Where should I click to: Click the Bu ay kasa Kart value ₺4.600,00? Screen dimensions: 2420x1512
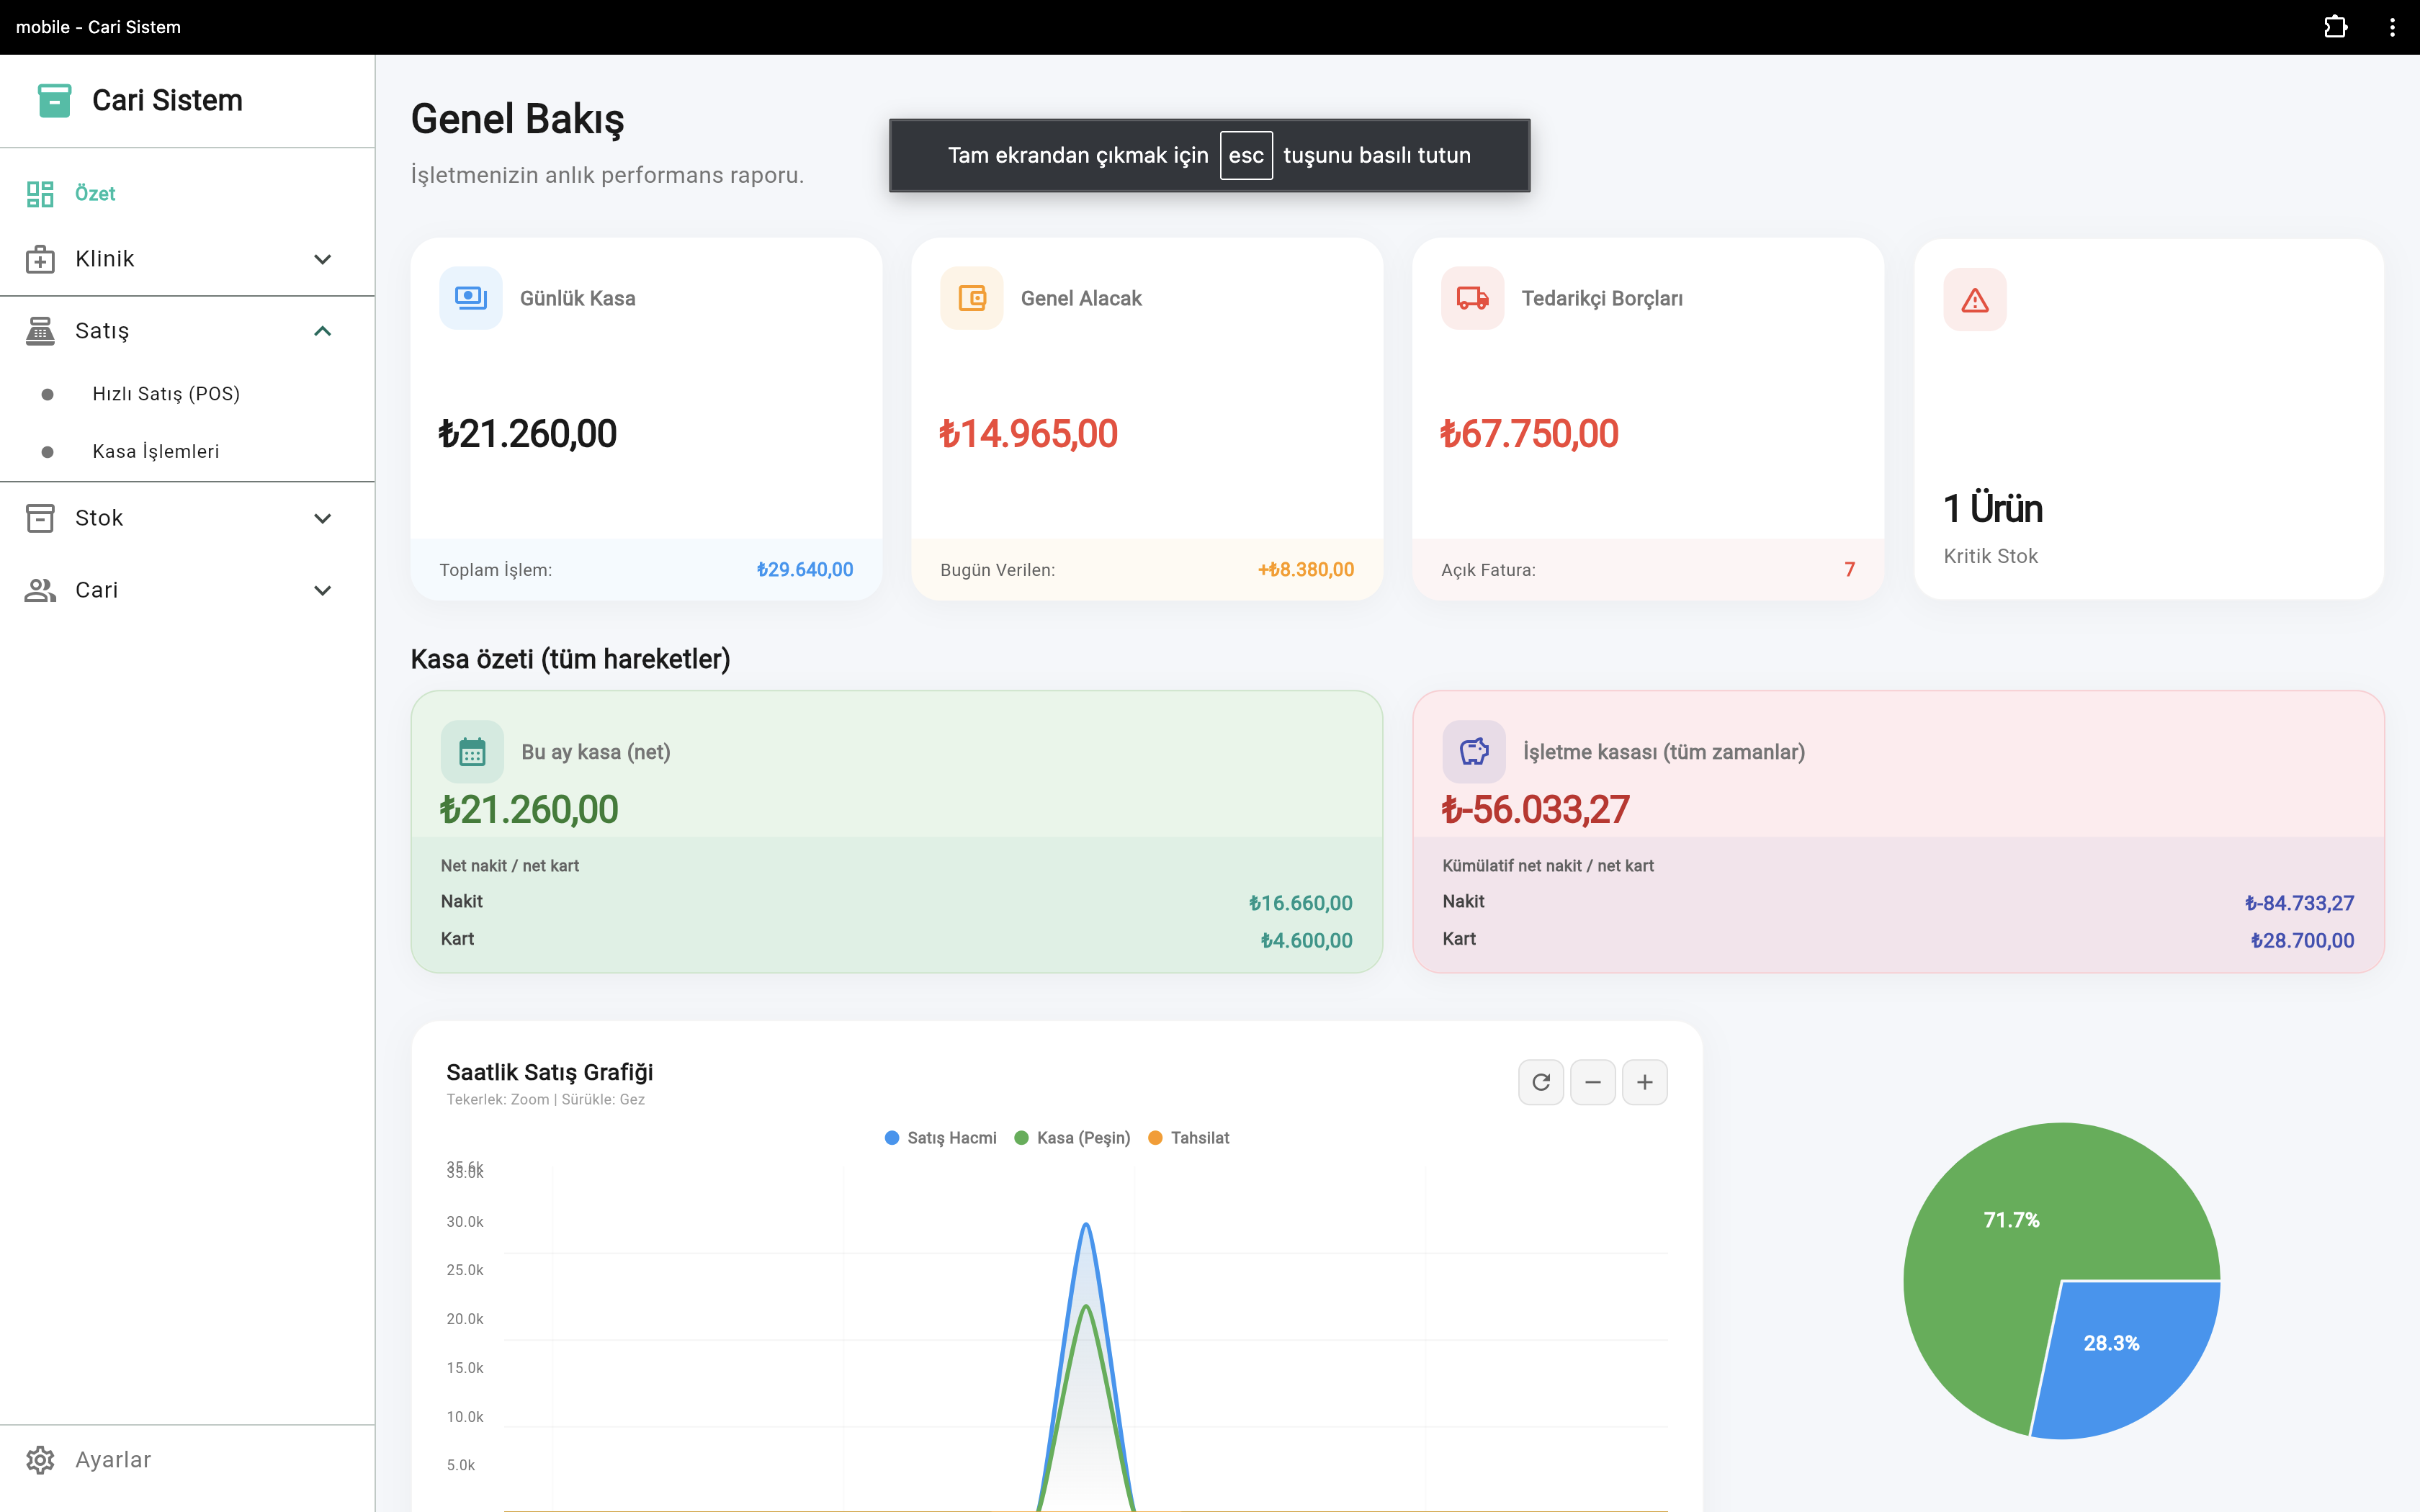[x=1307, y=940]
